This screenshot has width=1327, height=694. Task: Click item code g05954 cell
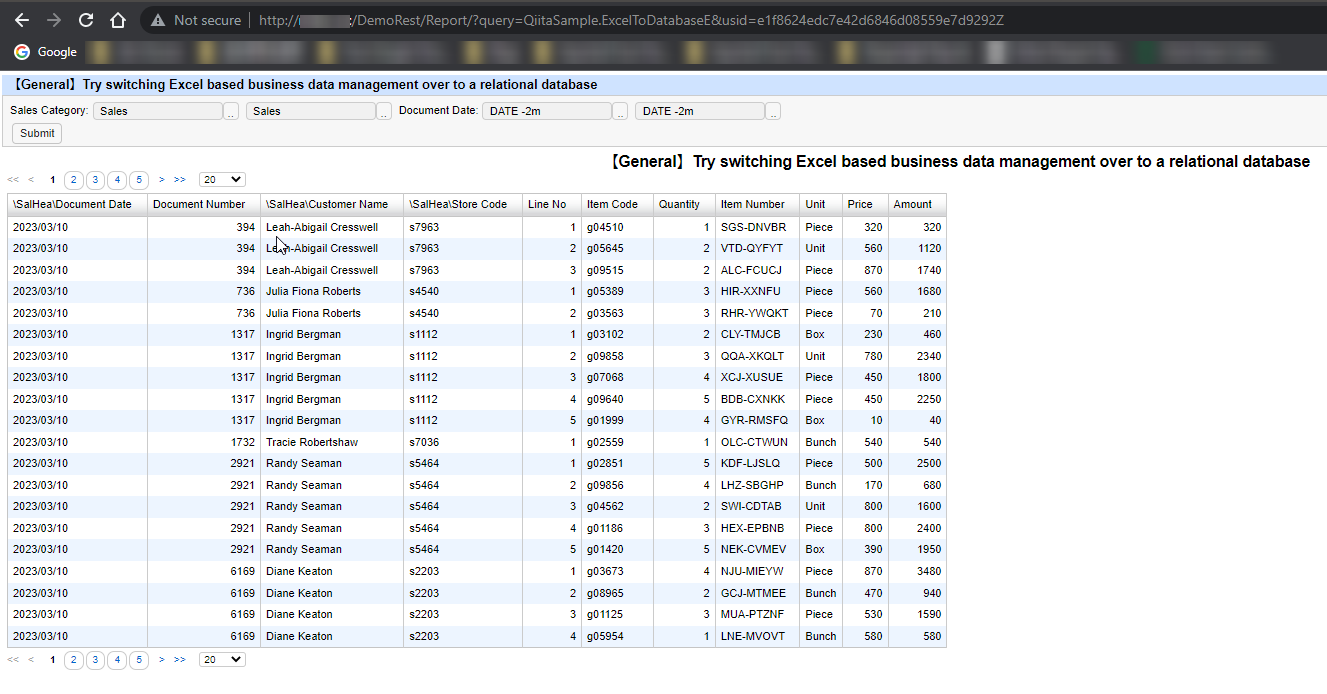pyautogui.click(x=617, y=636)
